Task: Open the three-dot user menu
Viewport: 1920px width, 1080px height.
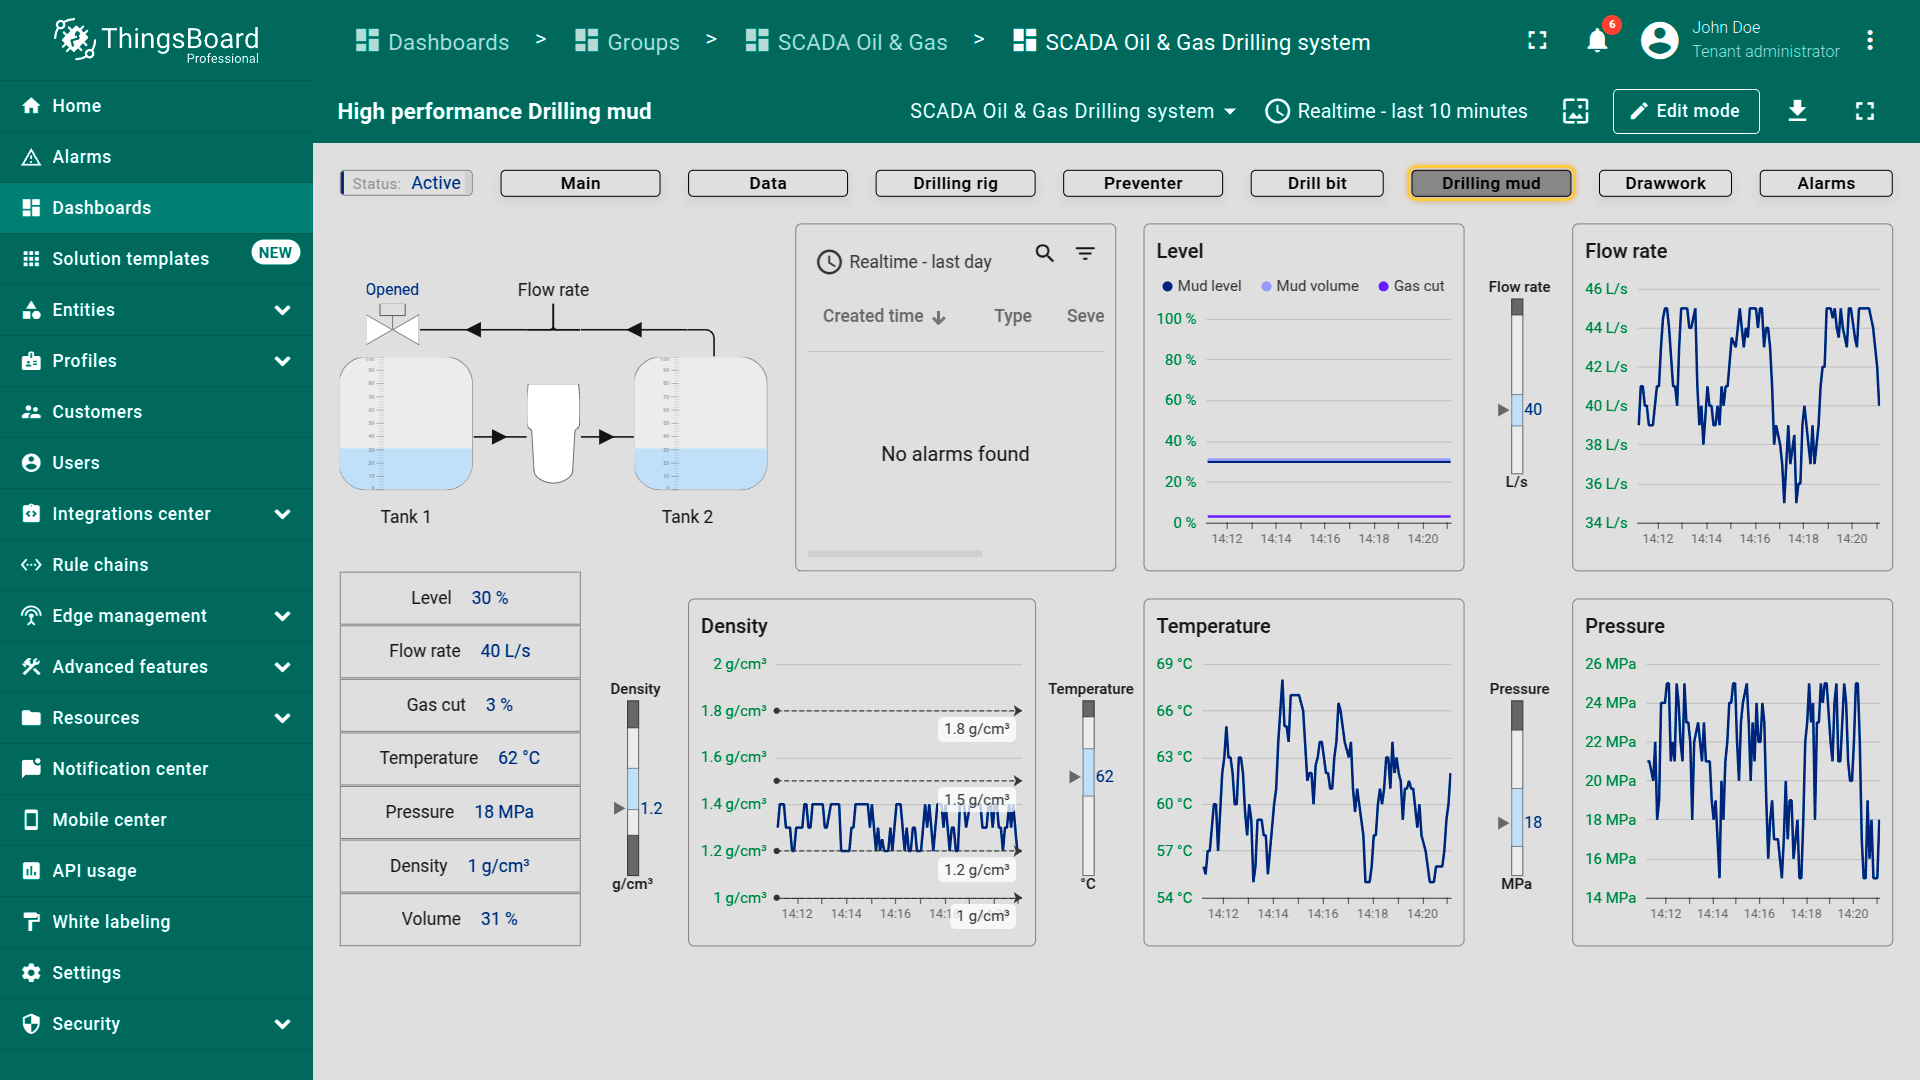Action: point(1869,41)
